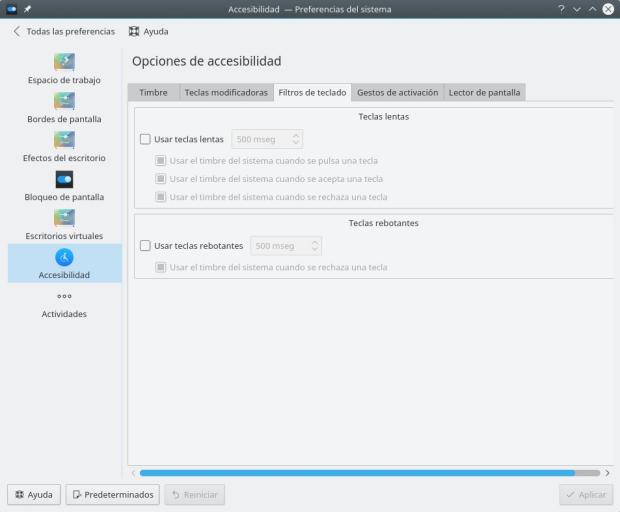Viewport: 620px width, 512px height.
Task: Open the Gestos de activación tab
Action: click(x=397, y=92)
